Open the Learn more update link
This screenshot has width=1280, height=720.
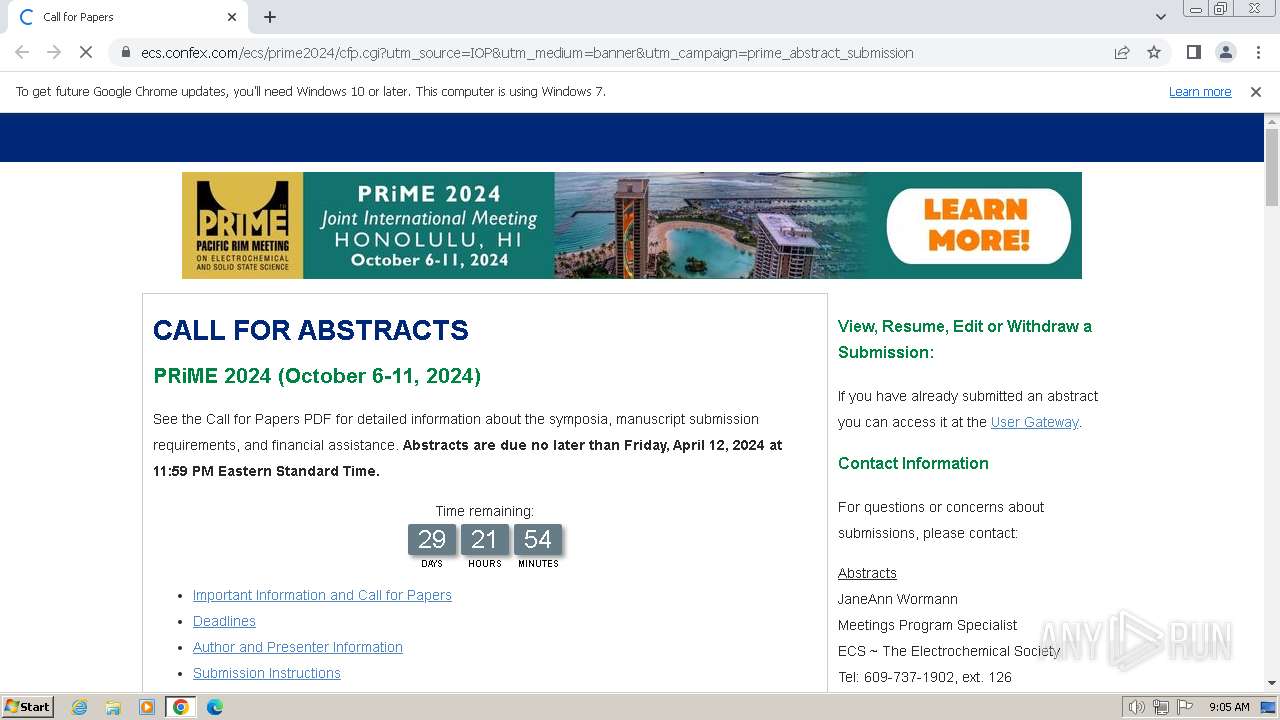(x=1200, y=91)
